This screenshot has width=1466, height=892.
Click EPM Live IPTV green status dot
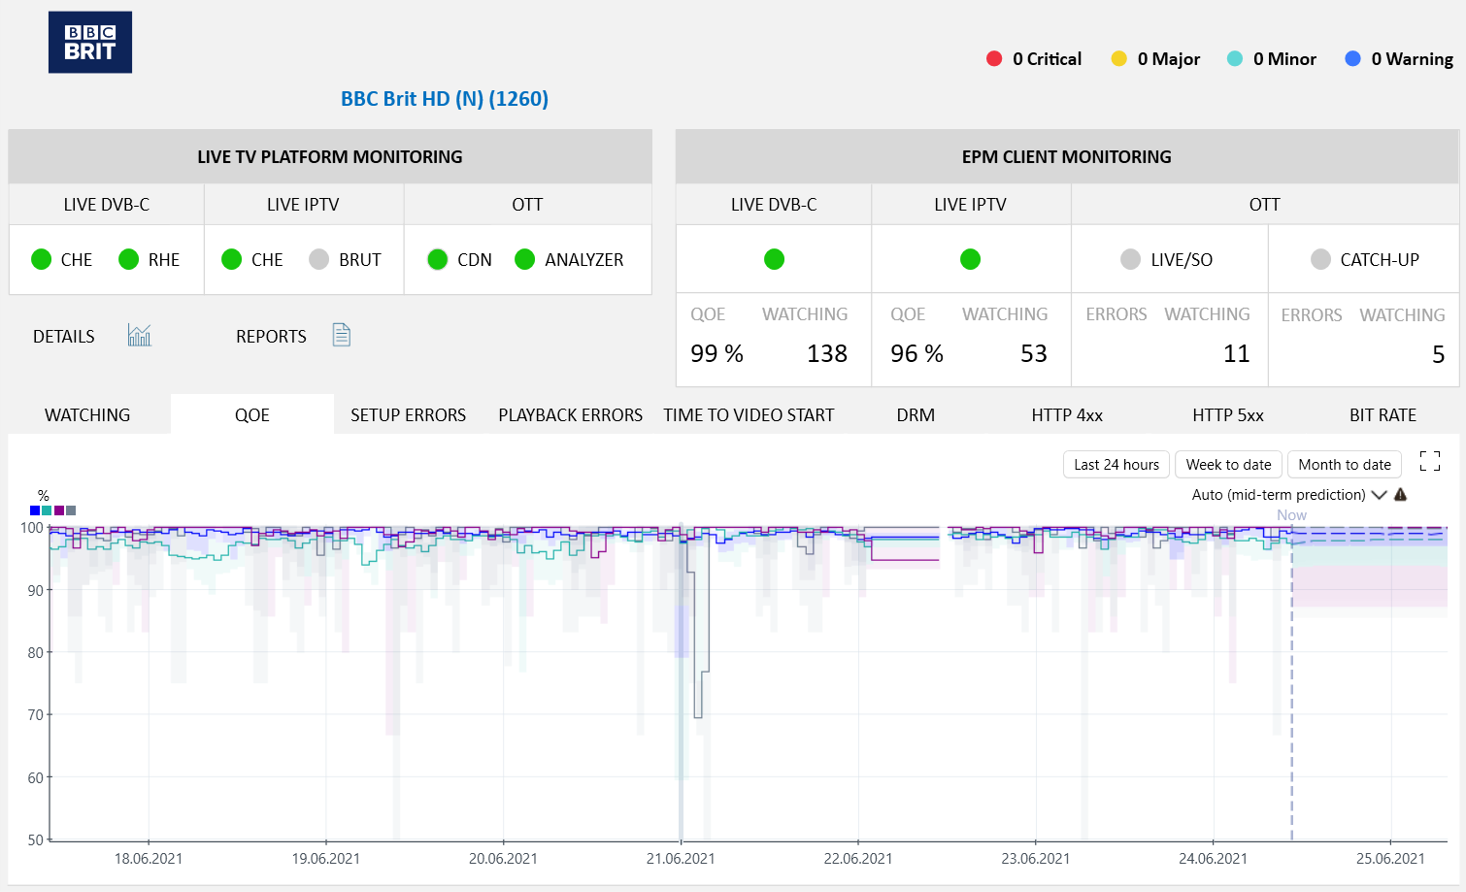970,260
